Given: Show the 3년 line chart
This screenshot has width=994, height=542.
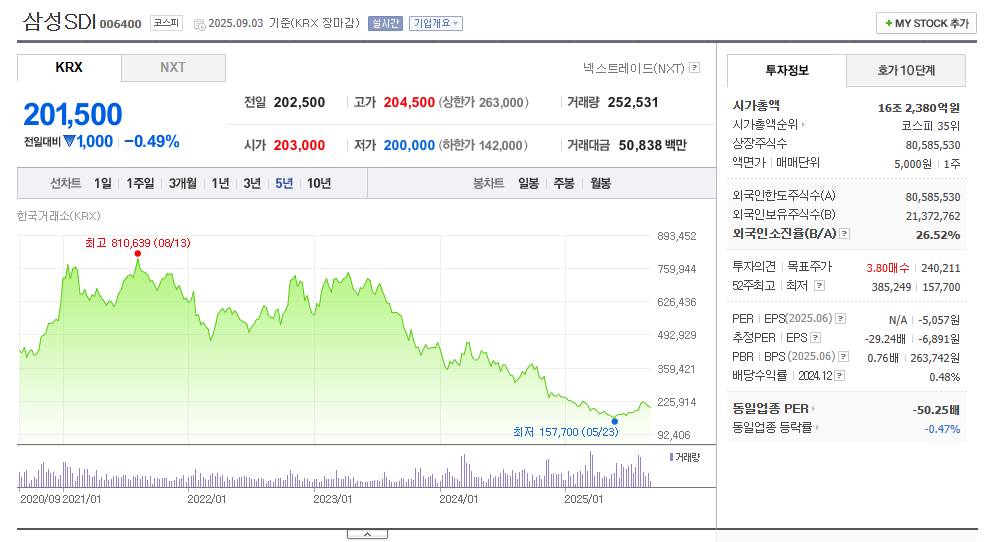Looking at the screenshot, I should [252, 183].
